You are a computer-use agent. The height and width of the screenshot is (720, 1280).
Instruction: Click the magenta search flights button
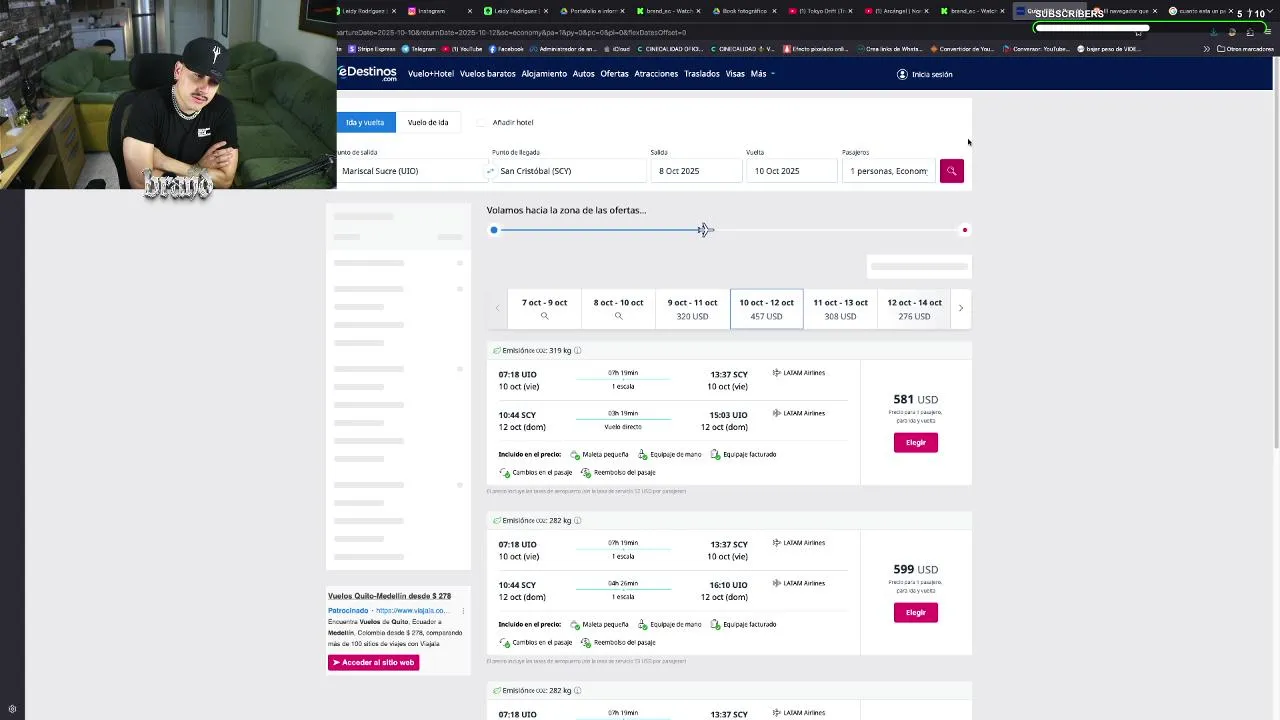click(x=951, y=171)
